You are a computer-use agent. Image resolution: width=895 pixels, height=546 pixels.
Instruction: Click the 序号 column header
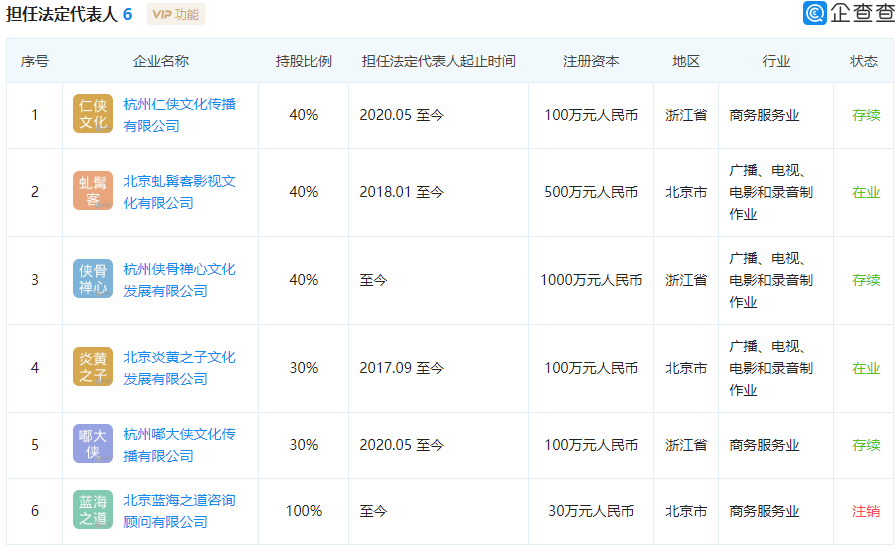tap(35, 61)
